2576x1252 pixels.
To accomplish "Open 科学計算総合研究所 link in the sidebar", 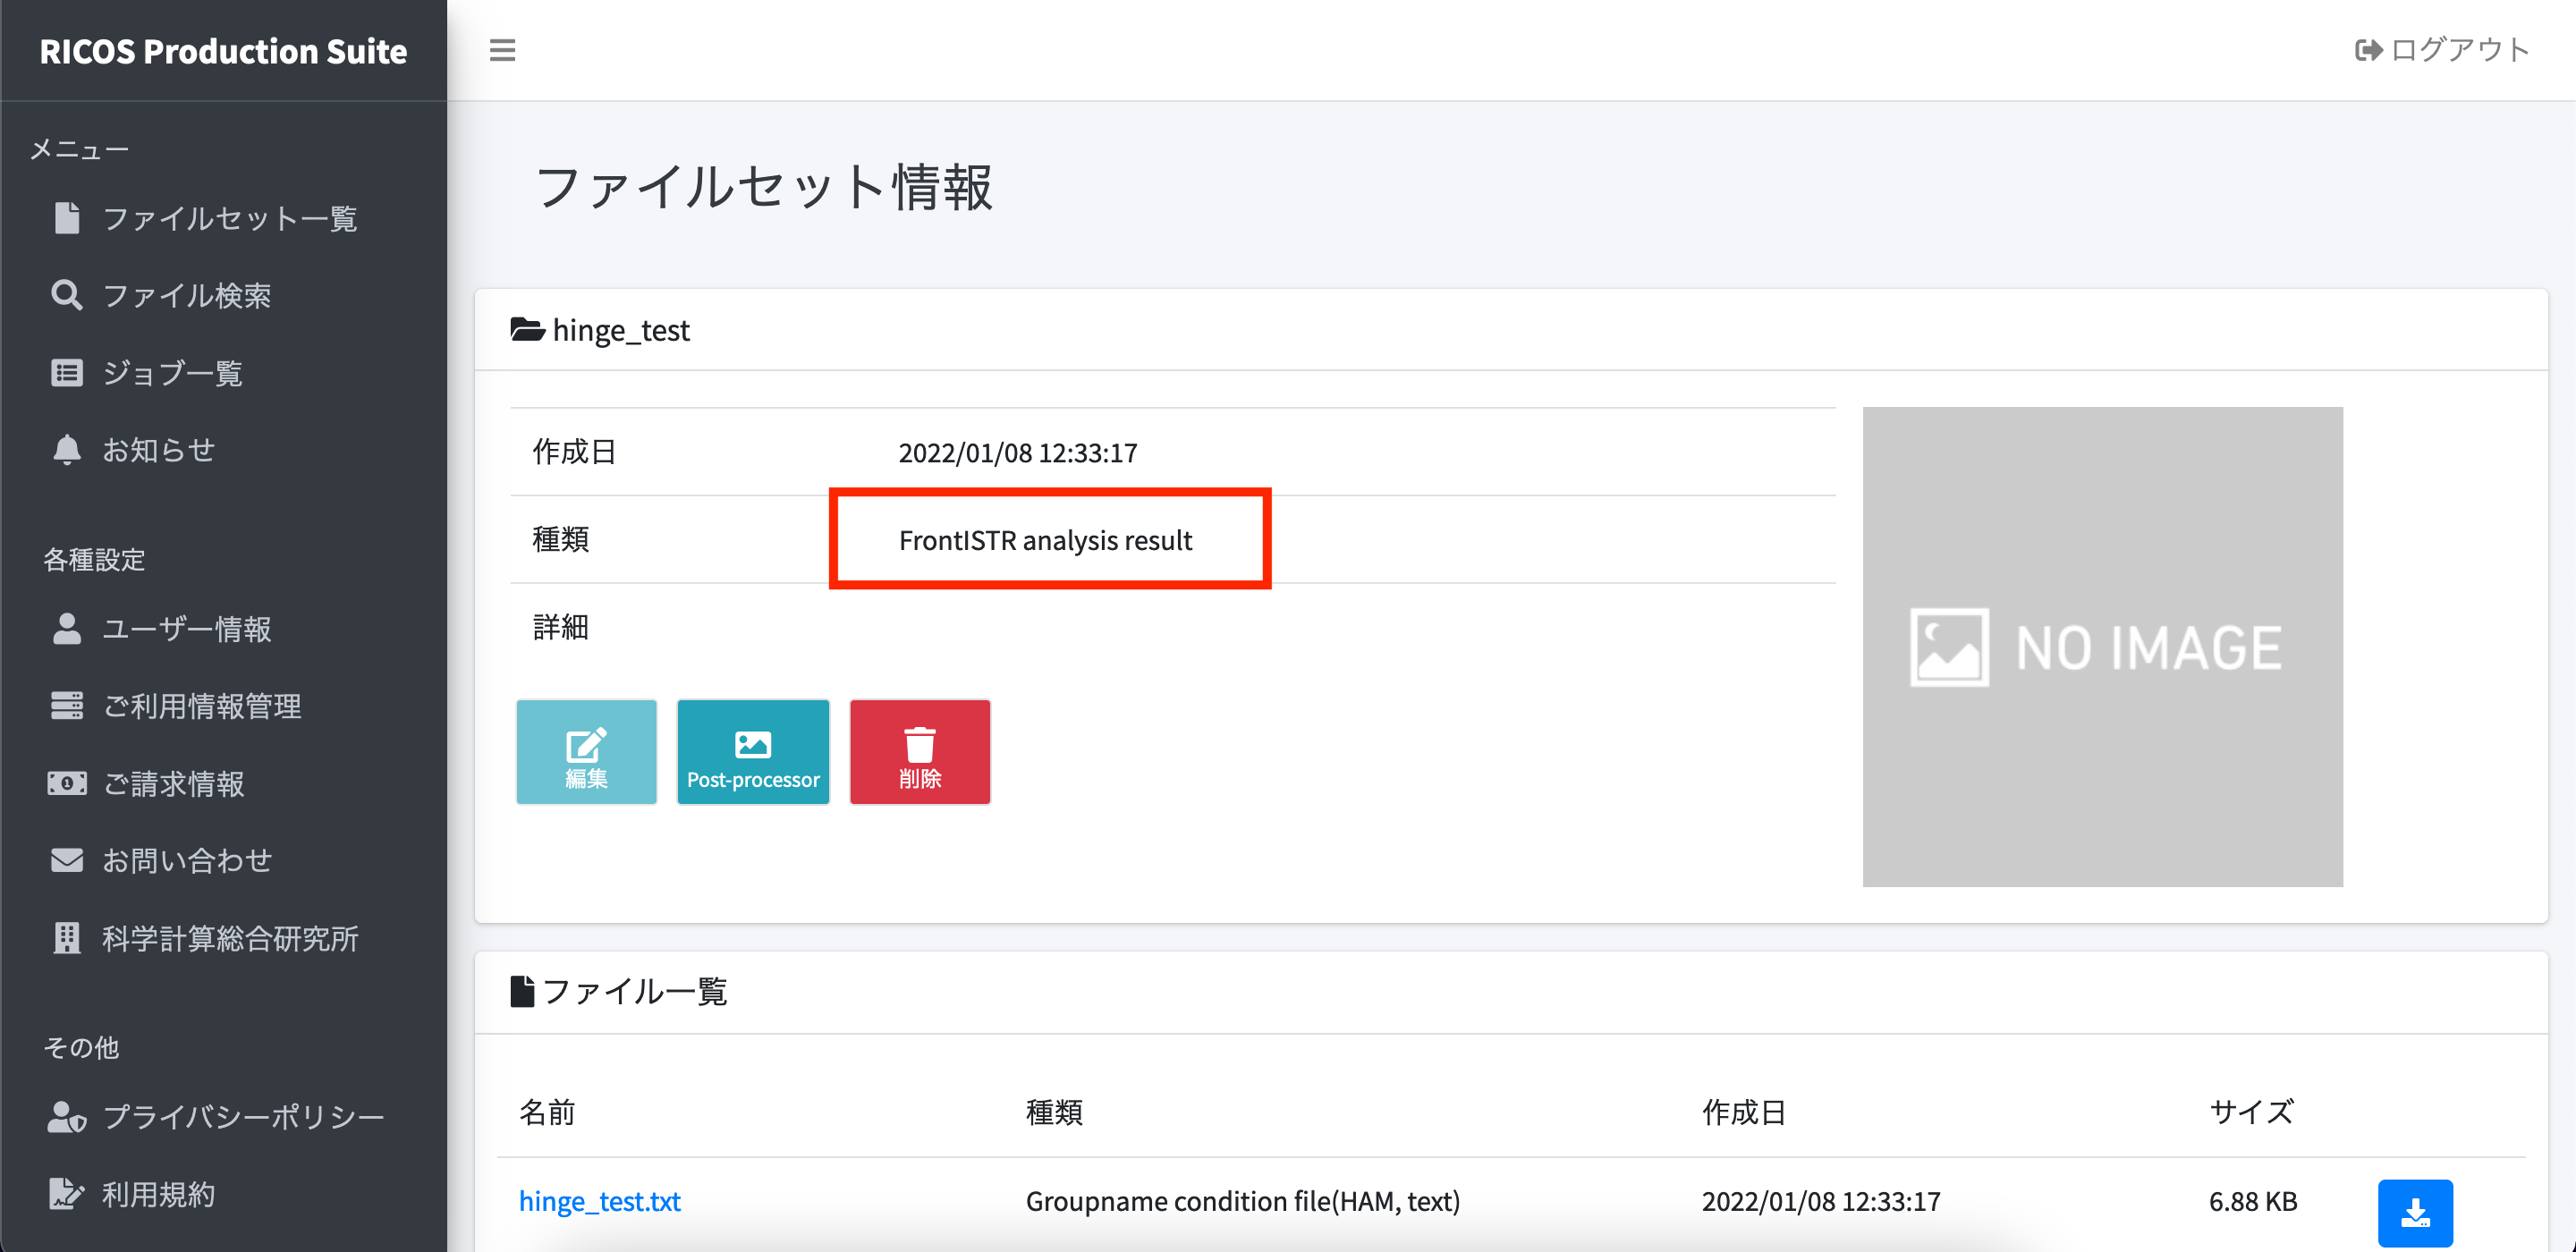I will (x=229, y=938).
